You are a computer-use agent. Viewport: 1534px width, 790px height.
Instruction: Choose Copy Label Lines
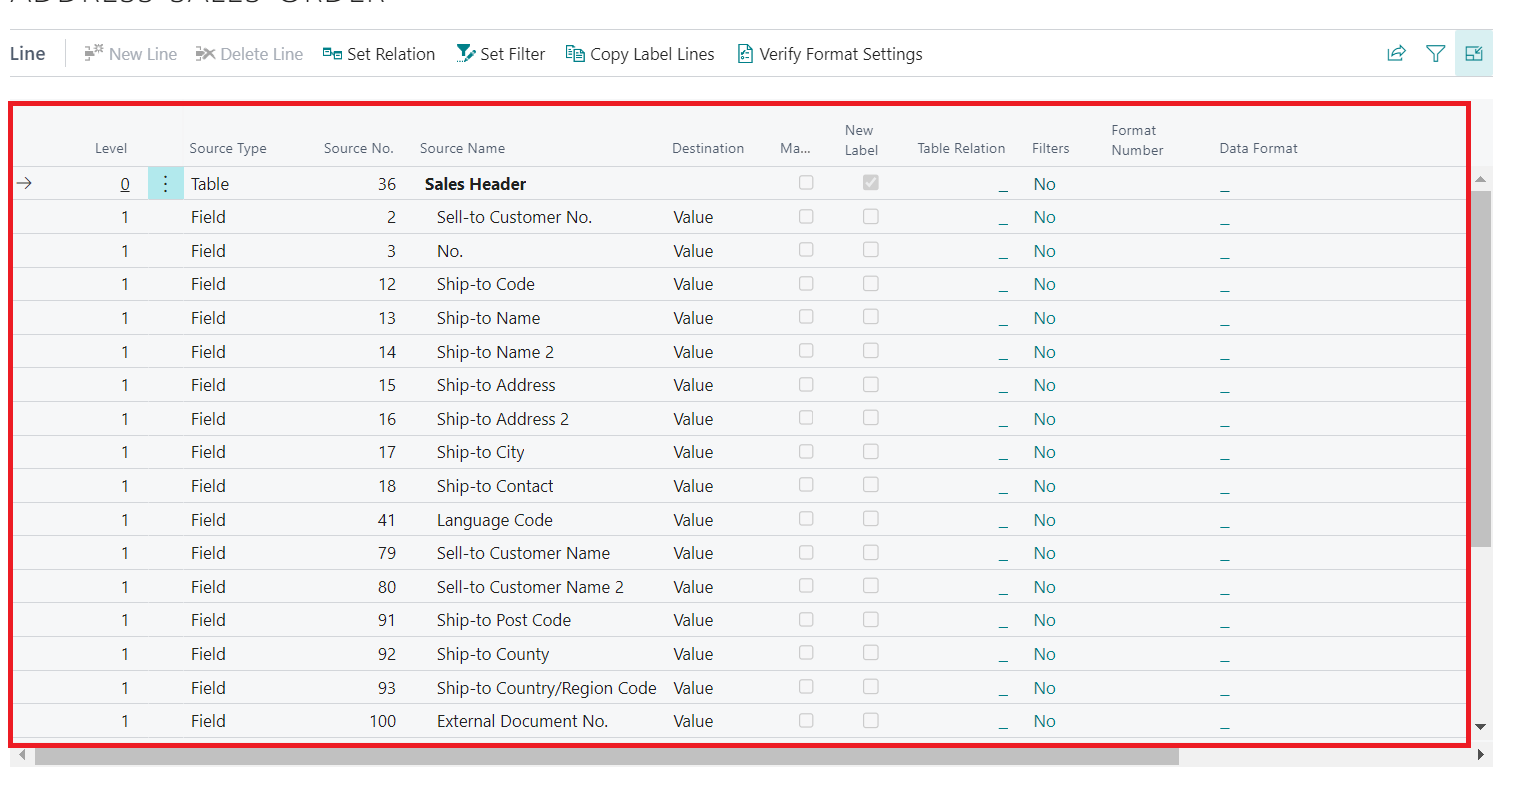(640, 54)
